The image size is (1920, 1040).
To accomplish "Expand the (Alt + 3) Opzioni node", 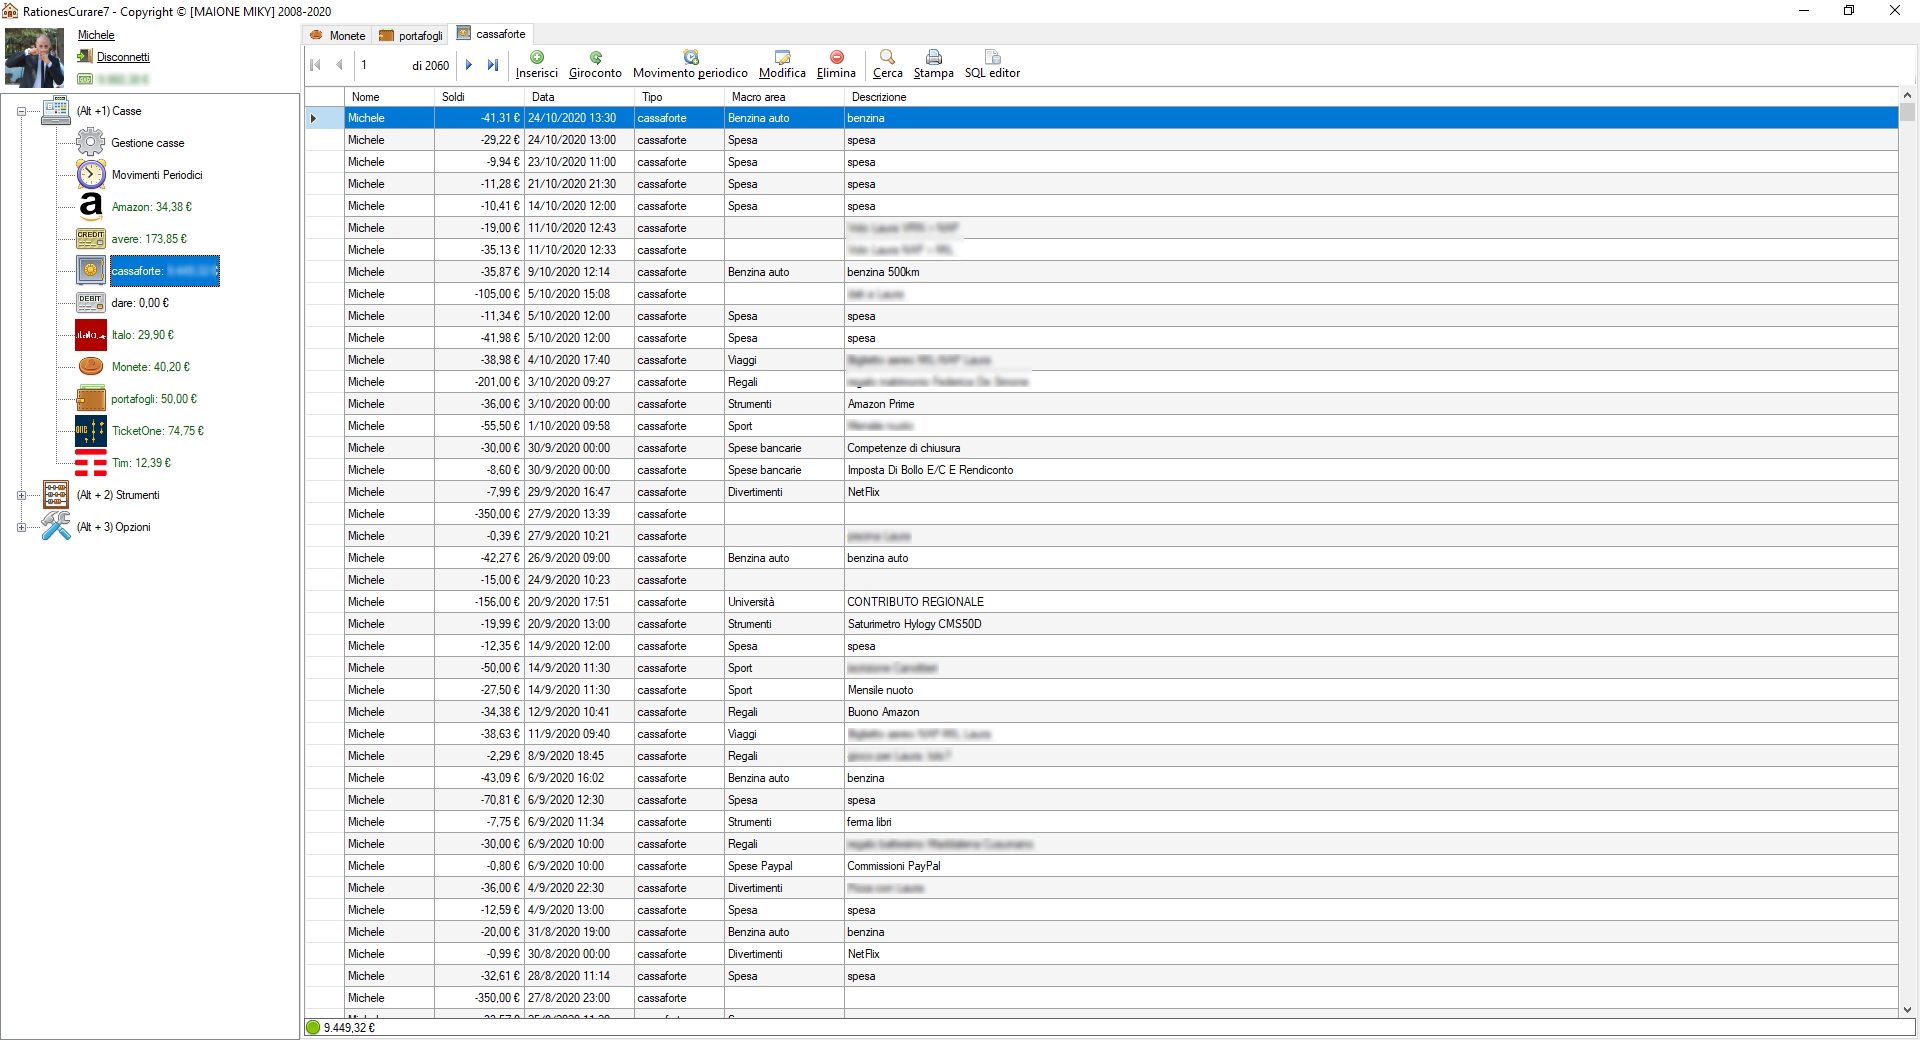I will 21,528.
